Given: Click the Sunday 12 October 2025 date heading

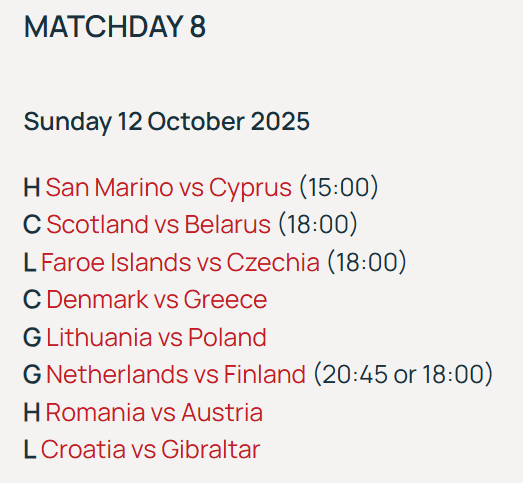Looking at the screenshot, I should (167, 122).
